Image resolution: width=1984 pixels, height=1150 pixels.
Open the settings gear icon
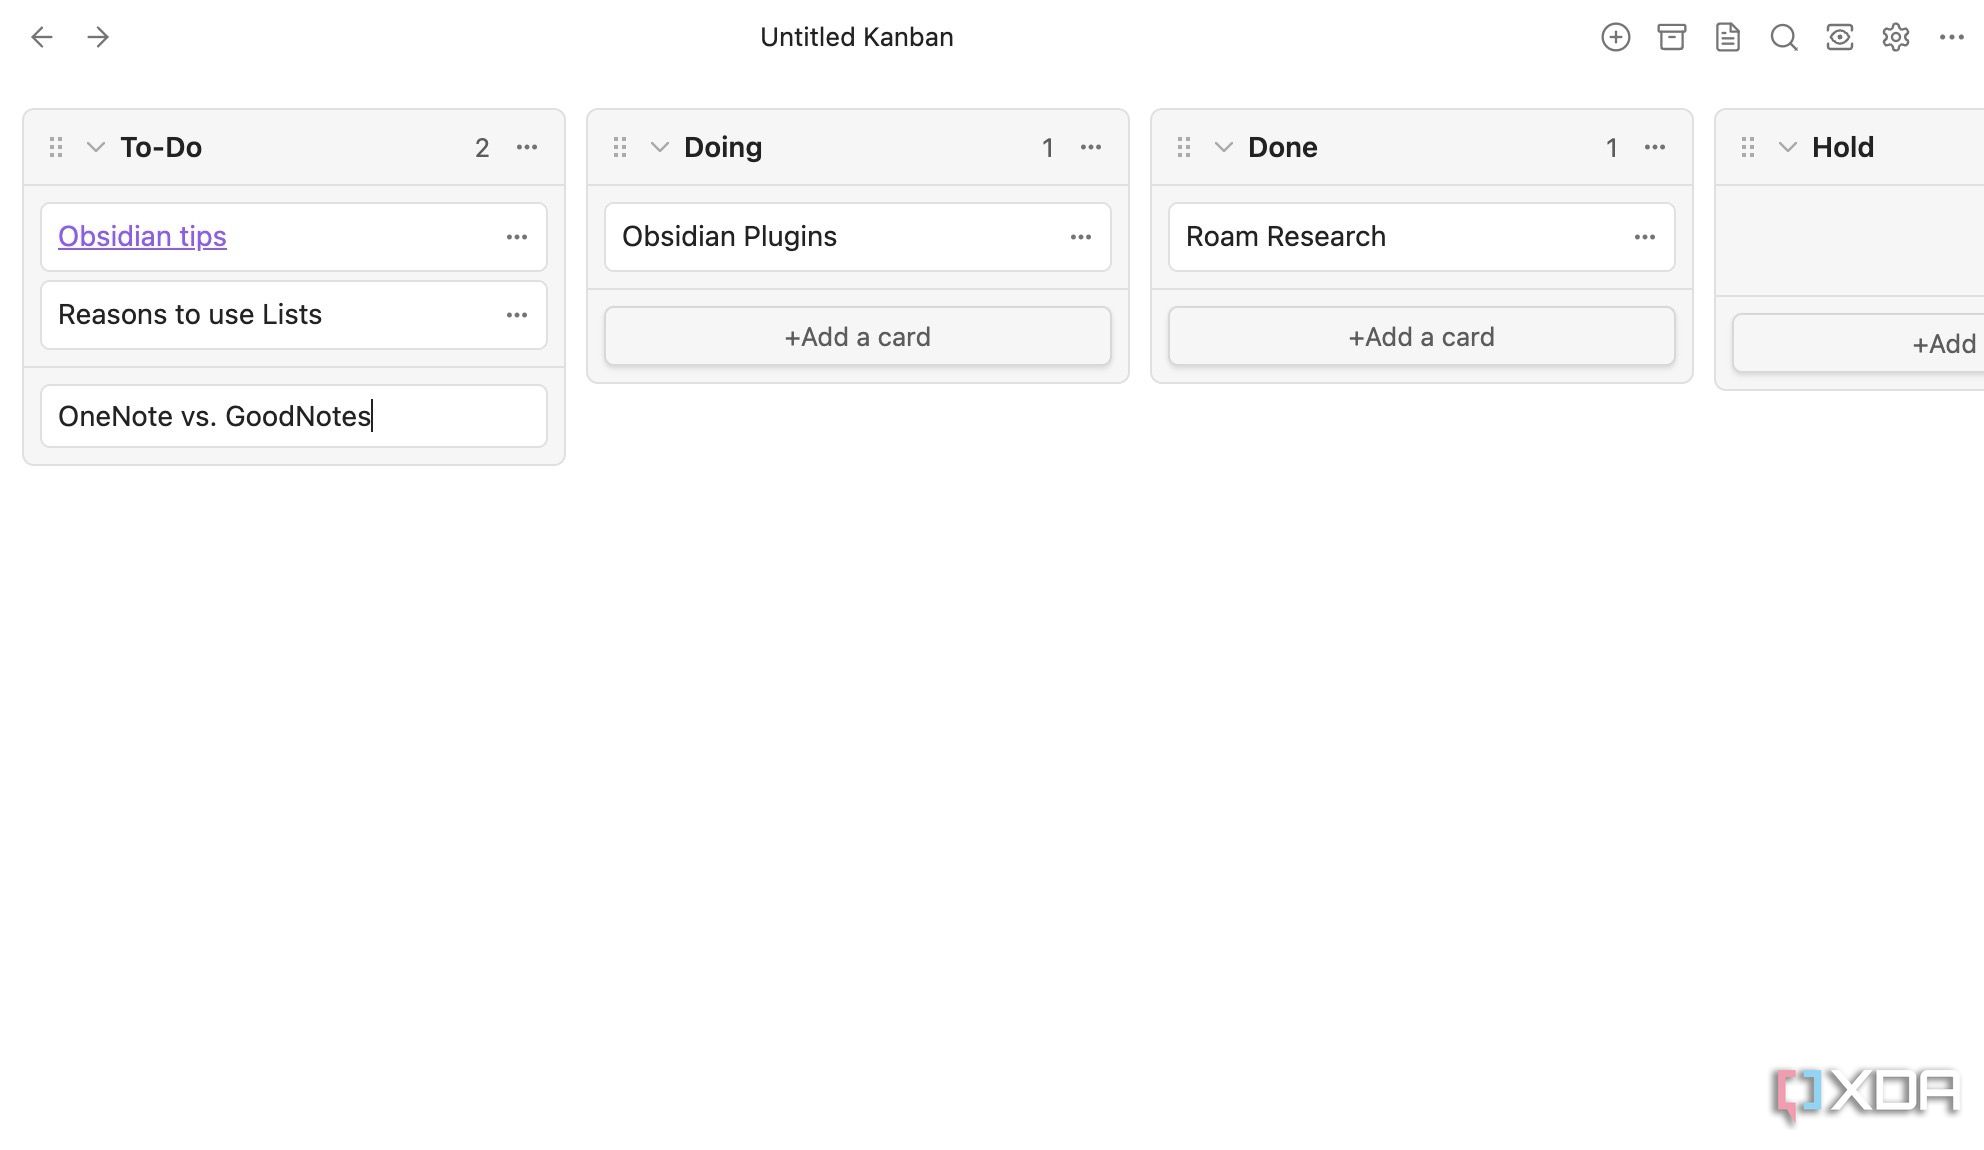(1896, 37)
